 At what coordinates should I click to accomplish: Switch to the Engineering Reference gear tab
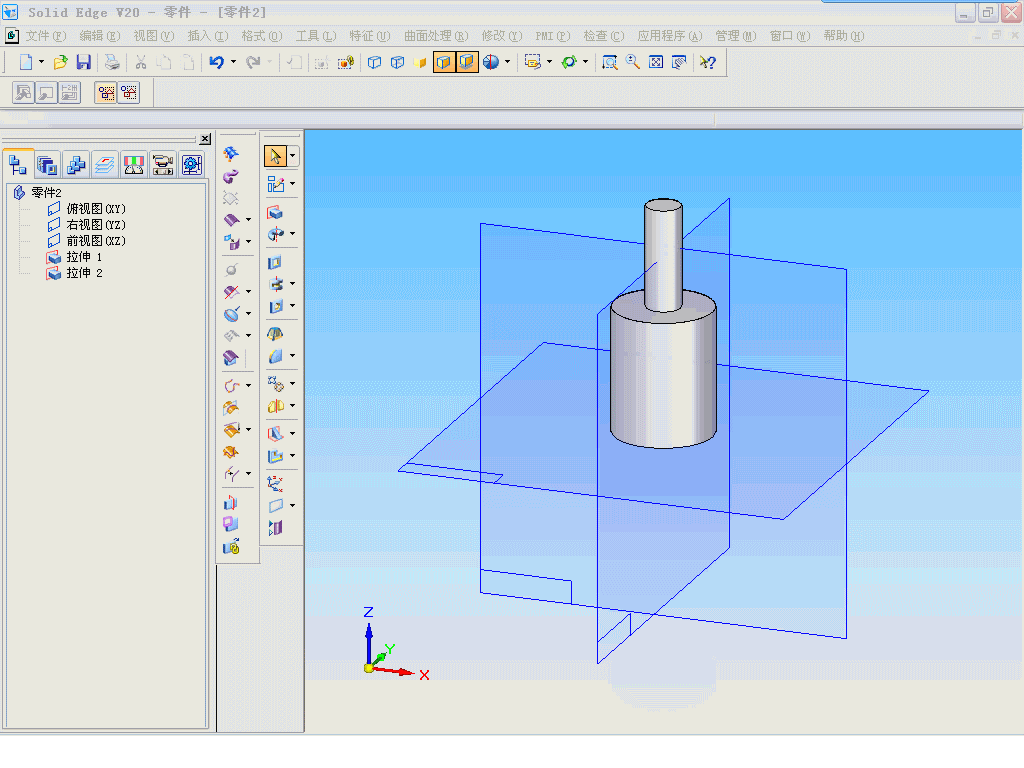pos(191,165)
